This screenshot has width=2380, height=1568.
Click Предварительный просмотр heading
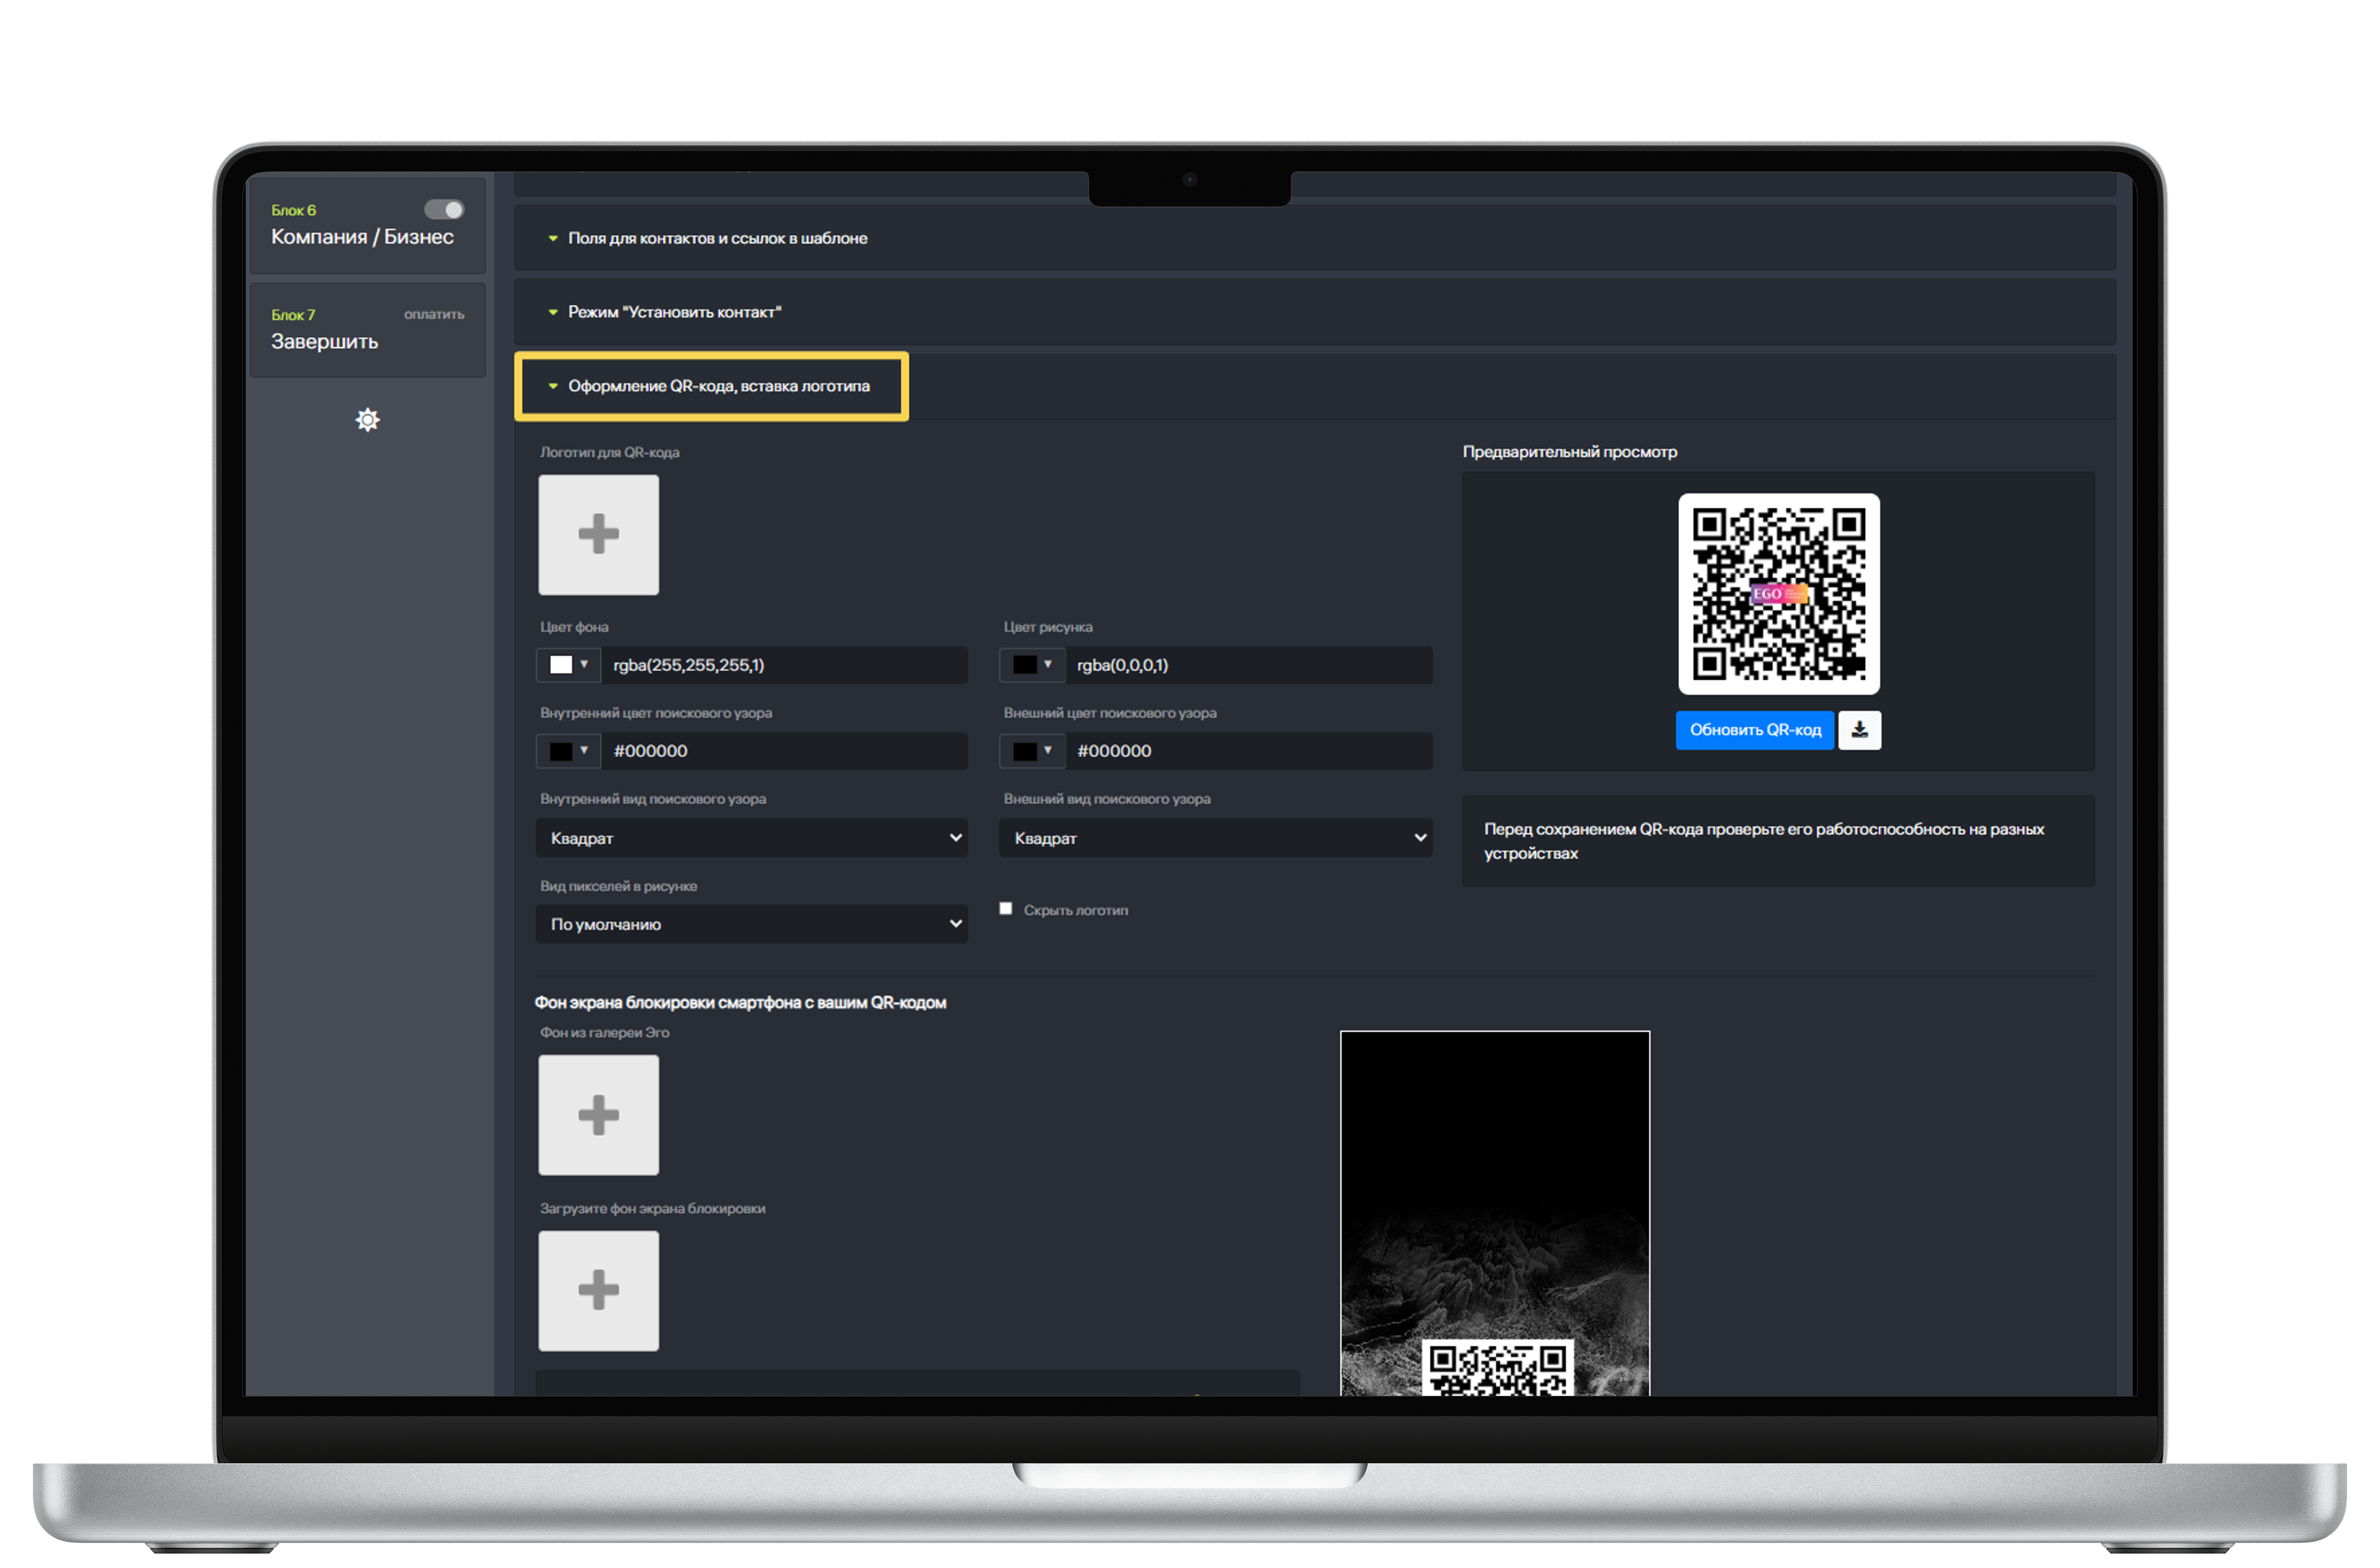(1569, 452)
